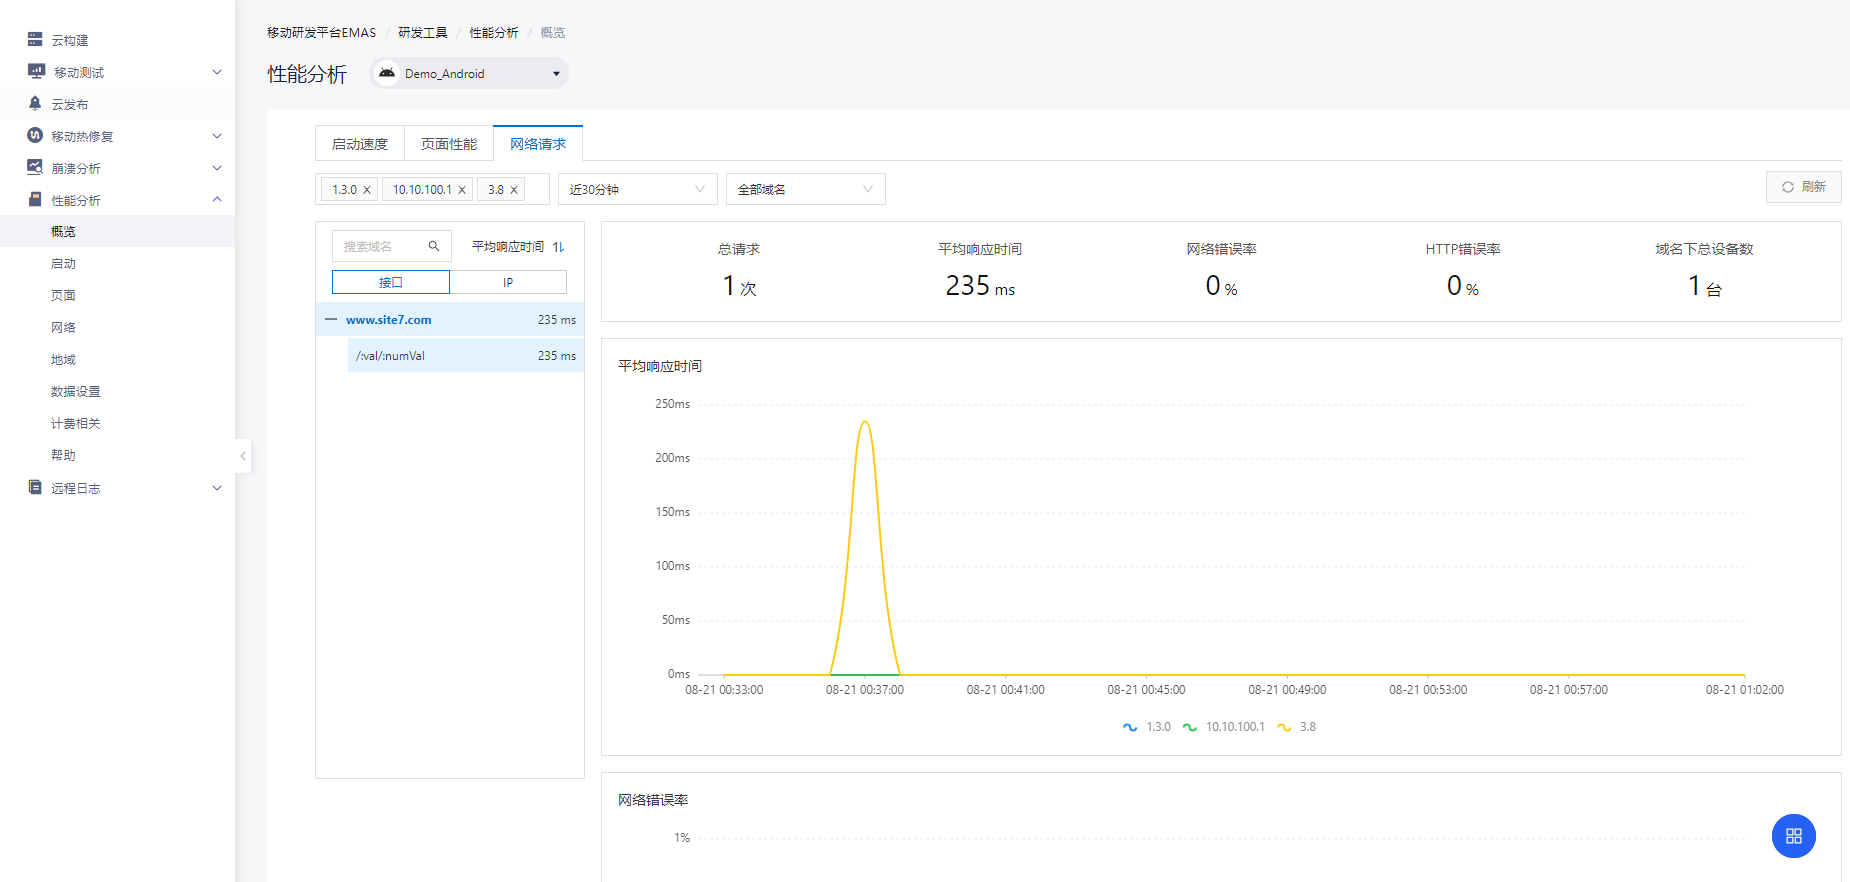Select the /:val/:numVal interface row
The image size is (1850, 882).
click(x=466, y=356)
